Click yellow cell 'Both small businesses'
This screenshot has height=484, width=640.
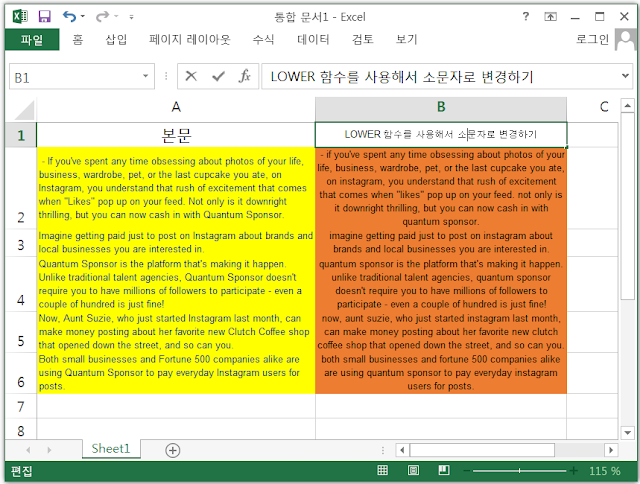pos(176,373)
